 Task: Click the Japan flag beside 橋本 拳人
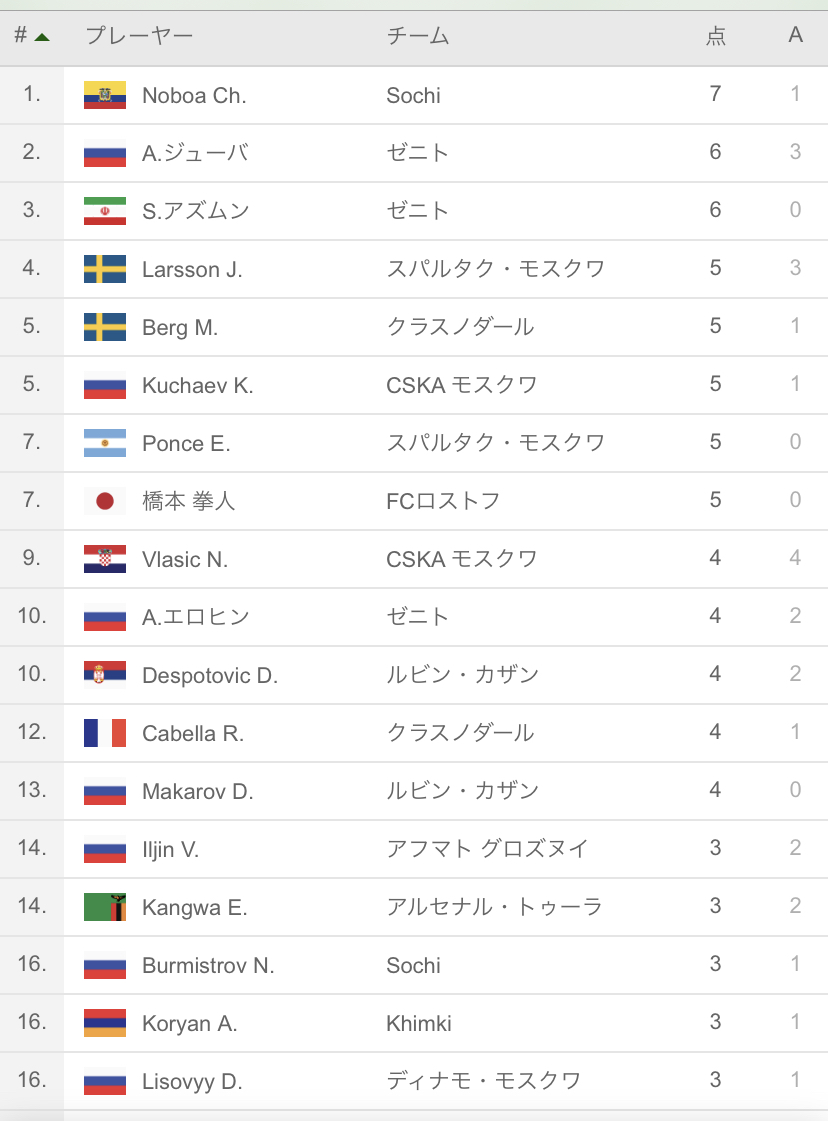pos(105,501)
